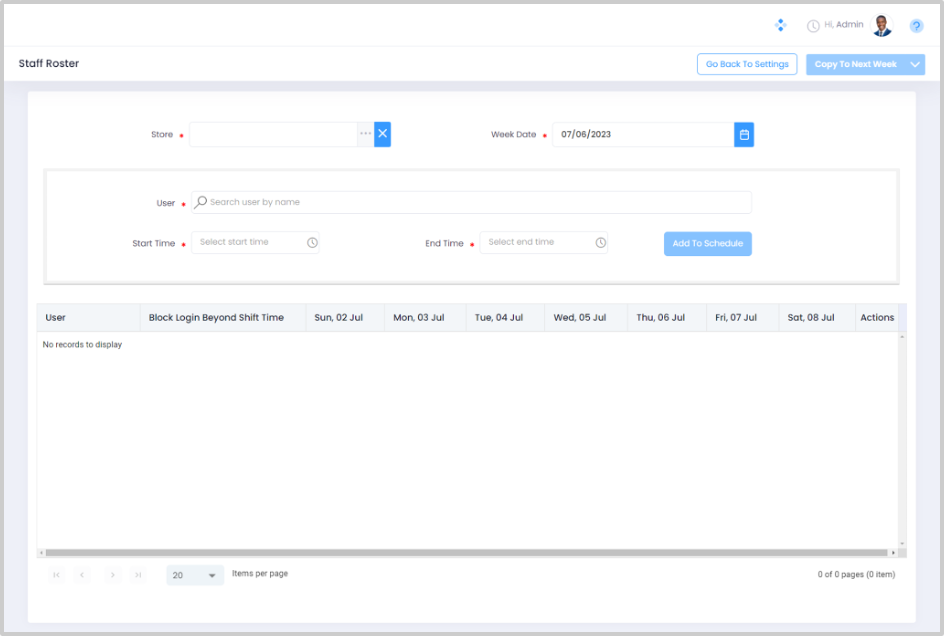Go to the next page pagination arrow
944x636 pixels.
[x=112, y=575]
